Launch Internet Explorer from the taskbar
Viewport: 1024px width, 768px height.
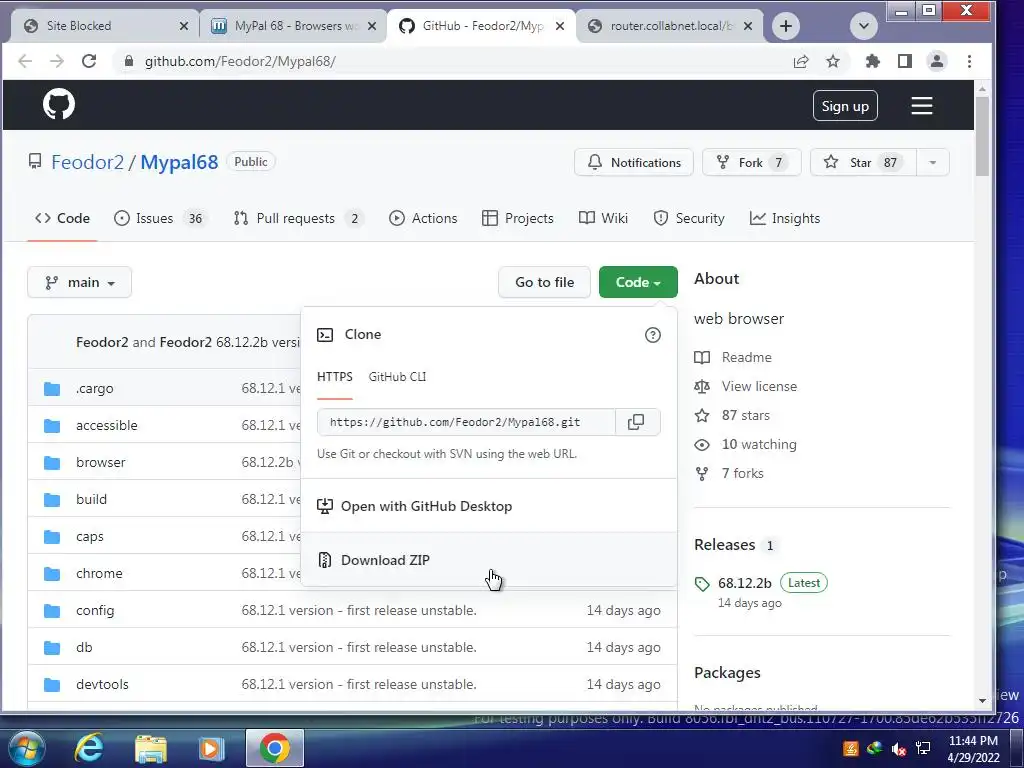click(89, 748)
